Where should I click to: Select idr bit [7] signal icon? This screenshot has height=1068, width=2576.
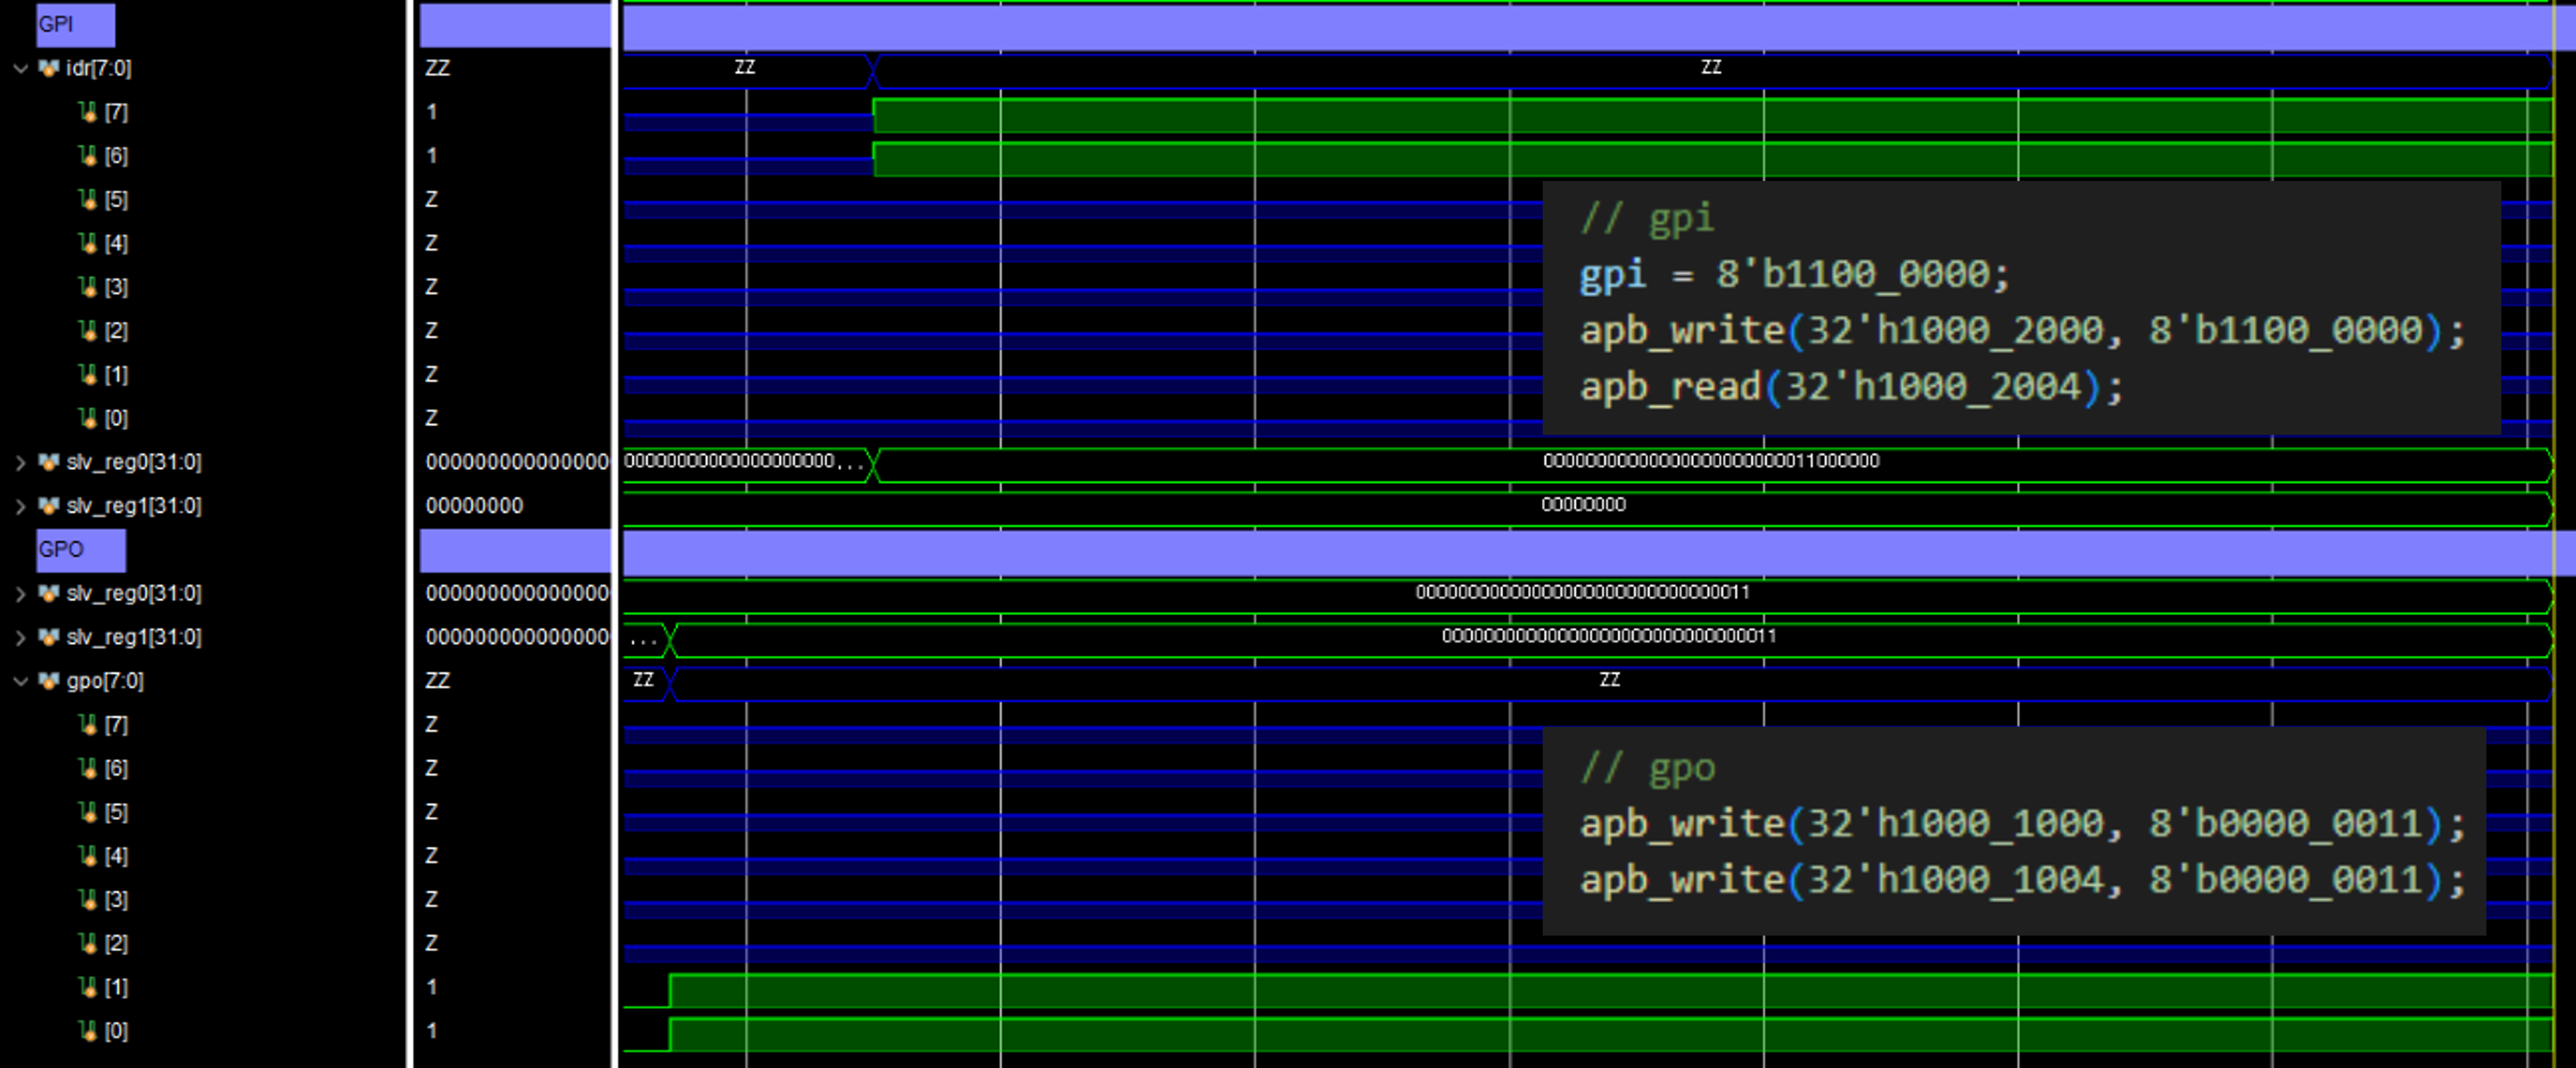pyautogui.click(x=88, y=112)
